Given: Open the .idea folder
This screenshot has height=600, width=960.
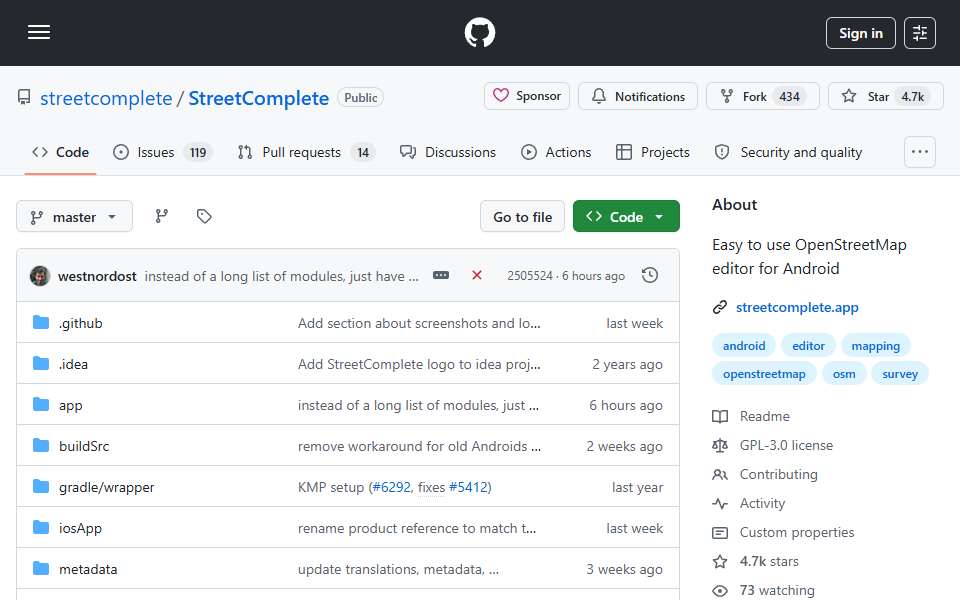Looking at the screenshot, I should coord(73,364).
